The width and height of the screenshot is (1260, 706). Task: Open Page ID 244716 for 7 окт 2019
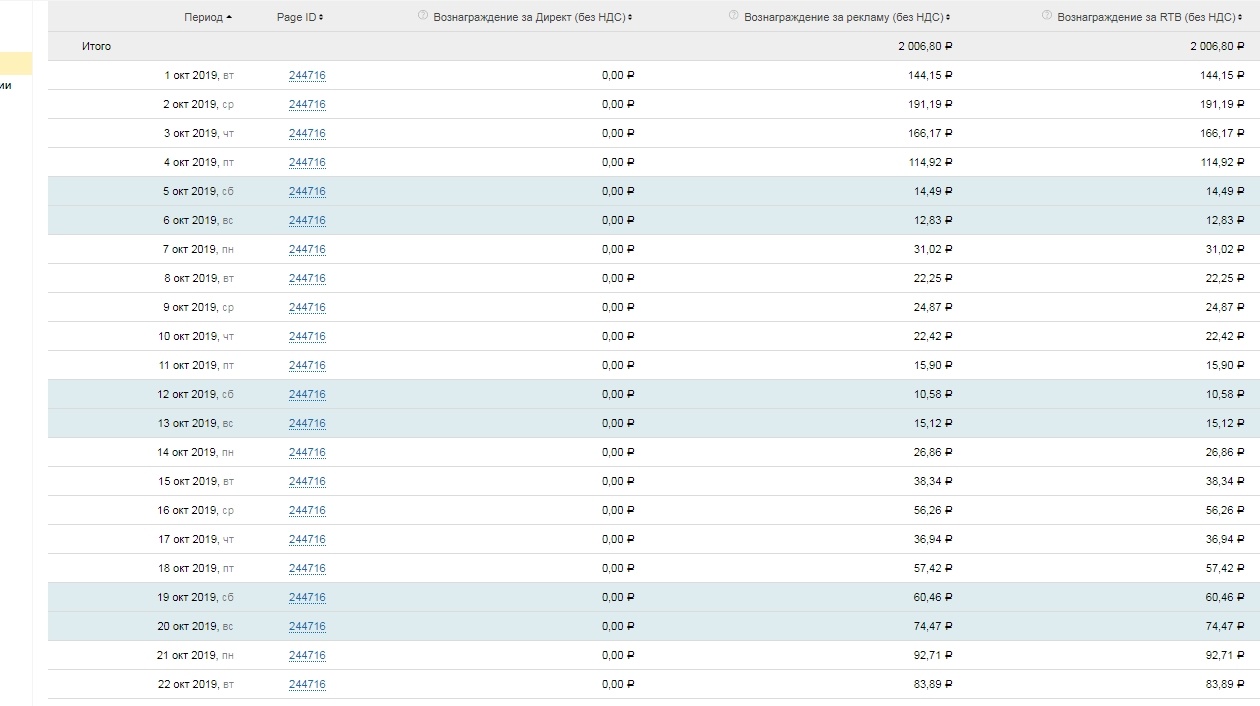(x=307, y=249)
